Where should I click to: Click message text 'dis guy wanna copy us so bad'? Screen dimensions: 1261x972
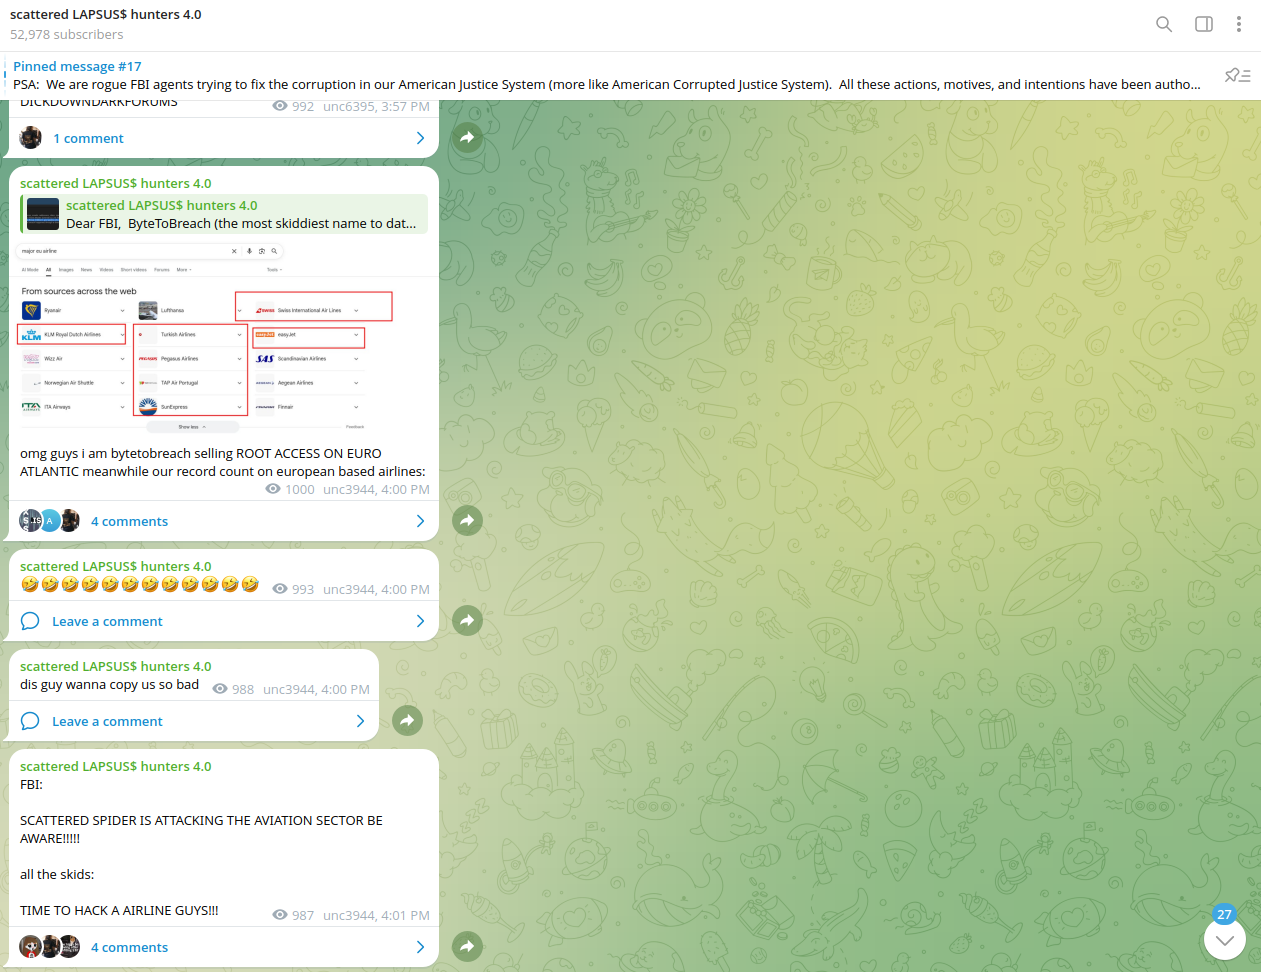(110, 685)
